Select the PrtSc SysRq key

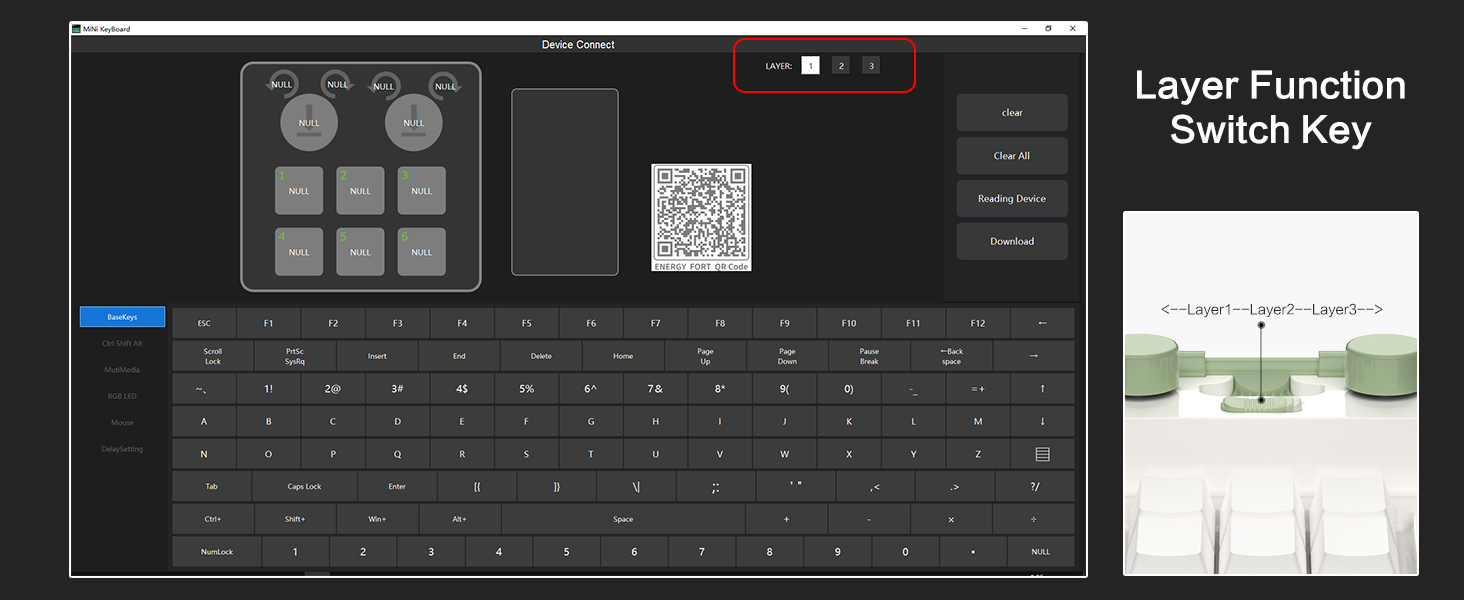point(294,356)
